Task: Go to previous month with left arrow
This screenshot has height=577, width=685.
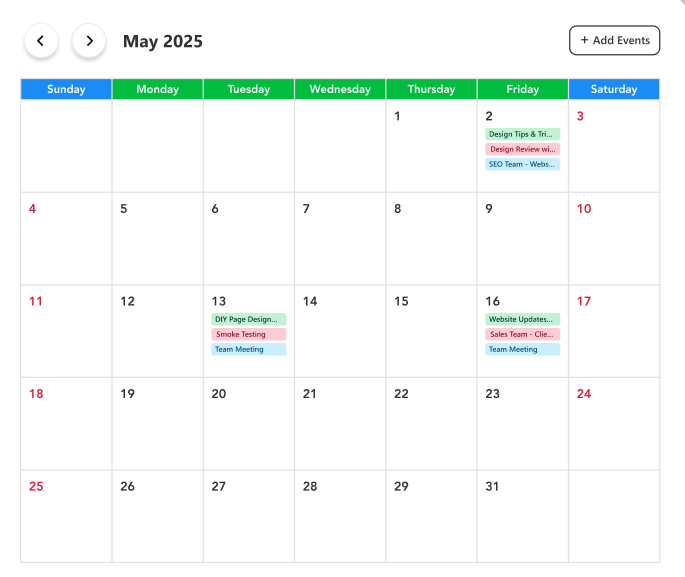Action: pos(41,41)
